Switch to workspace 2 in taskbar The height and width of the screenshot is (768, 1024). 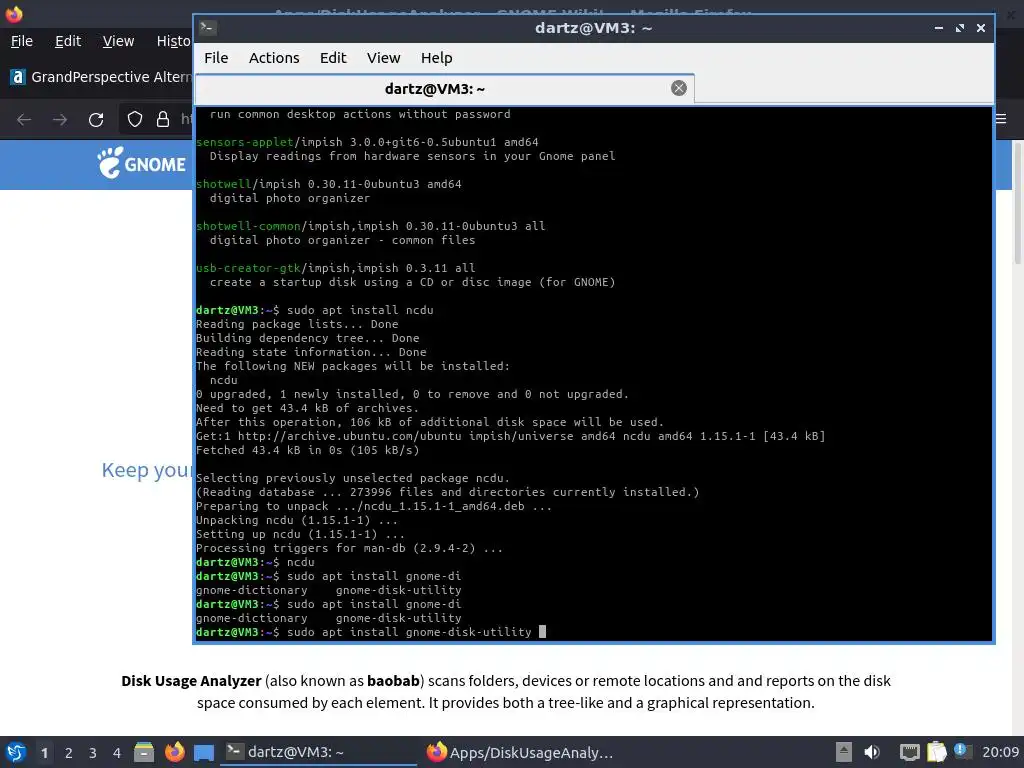pyautogui.click(x=69, y=753)
